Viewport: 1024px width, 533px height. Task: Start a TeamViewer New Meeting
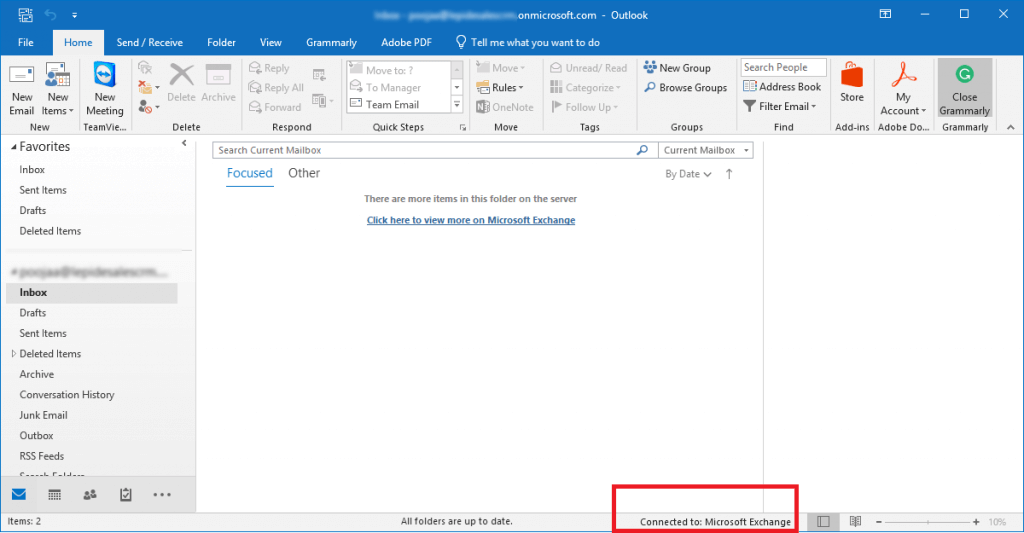(x=104, y=90)
